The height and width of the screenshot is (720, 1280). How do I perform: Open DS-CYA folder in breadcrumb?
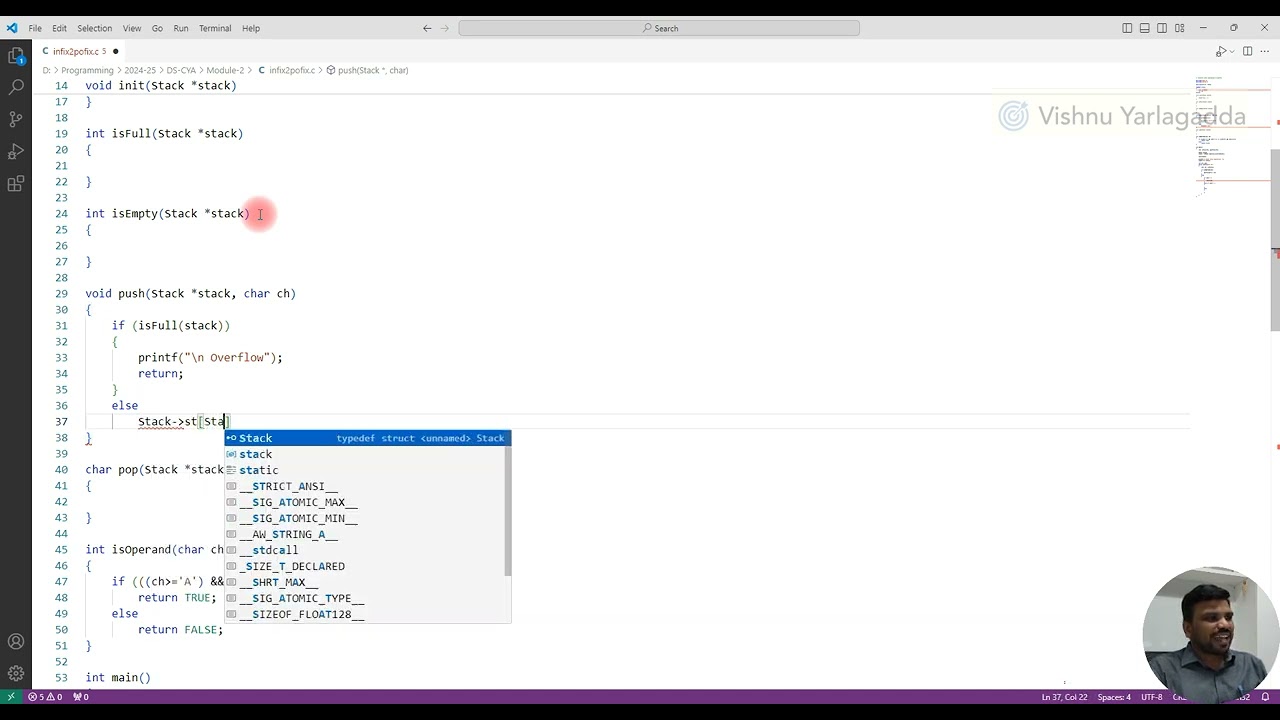pos(181,70)
